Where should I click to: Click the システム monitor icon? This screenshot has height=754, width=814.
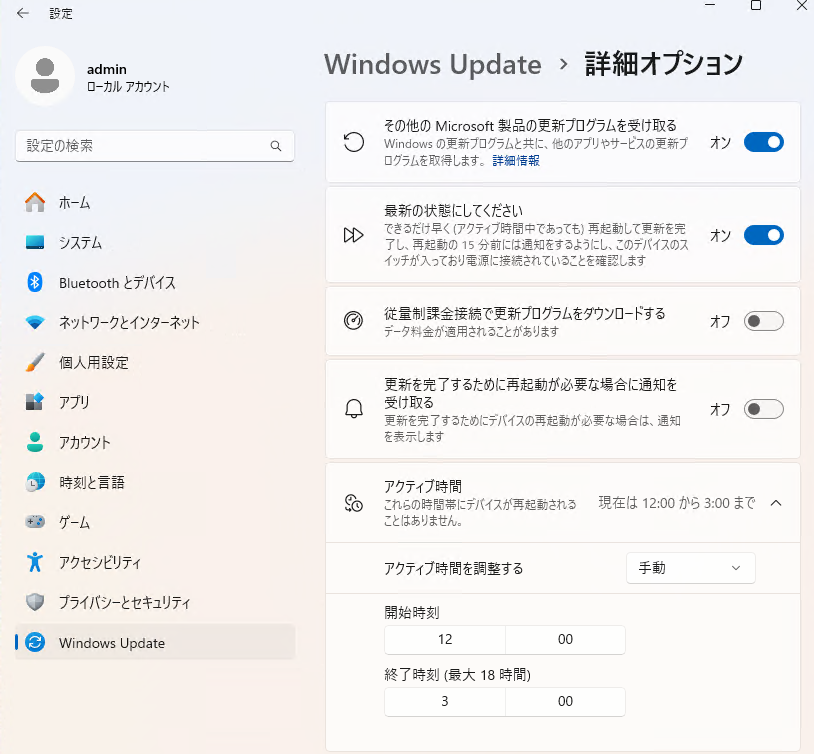(35, 242)
